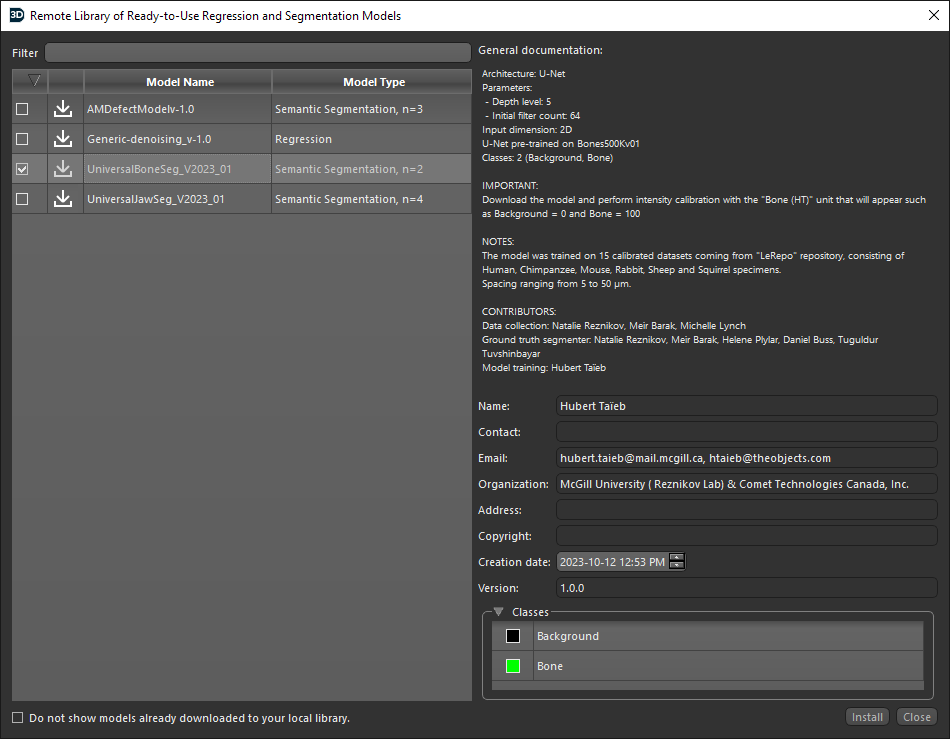
Task: Check the AMDefectModelv-1.0 checkbox
Action: [22, 109]
